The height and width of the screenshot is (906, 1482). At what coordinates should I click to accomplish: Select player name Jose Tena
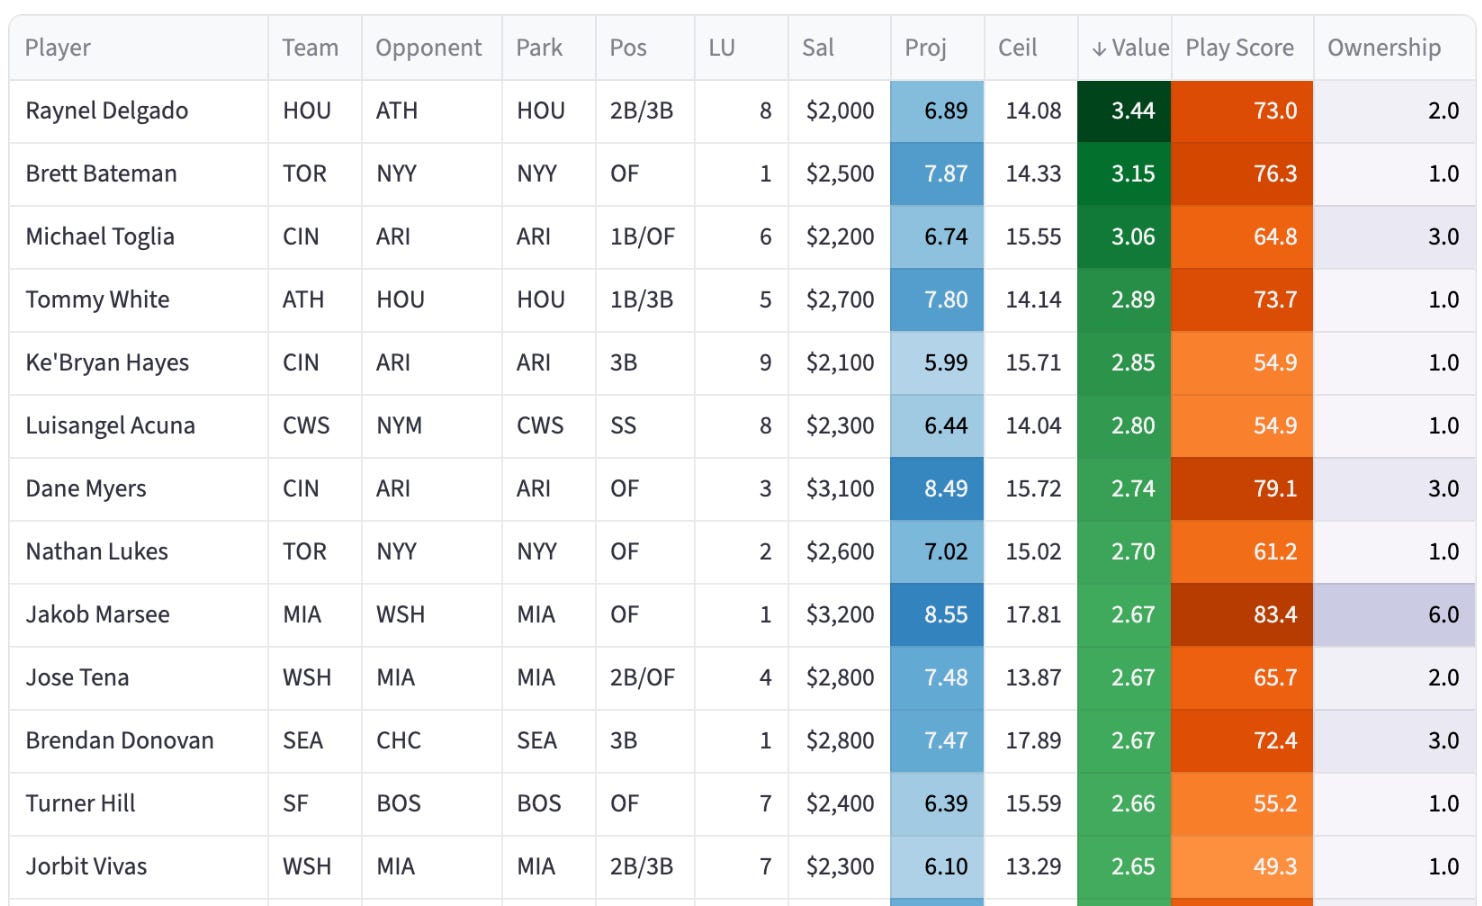point(77,678)
